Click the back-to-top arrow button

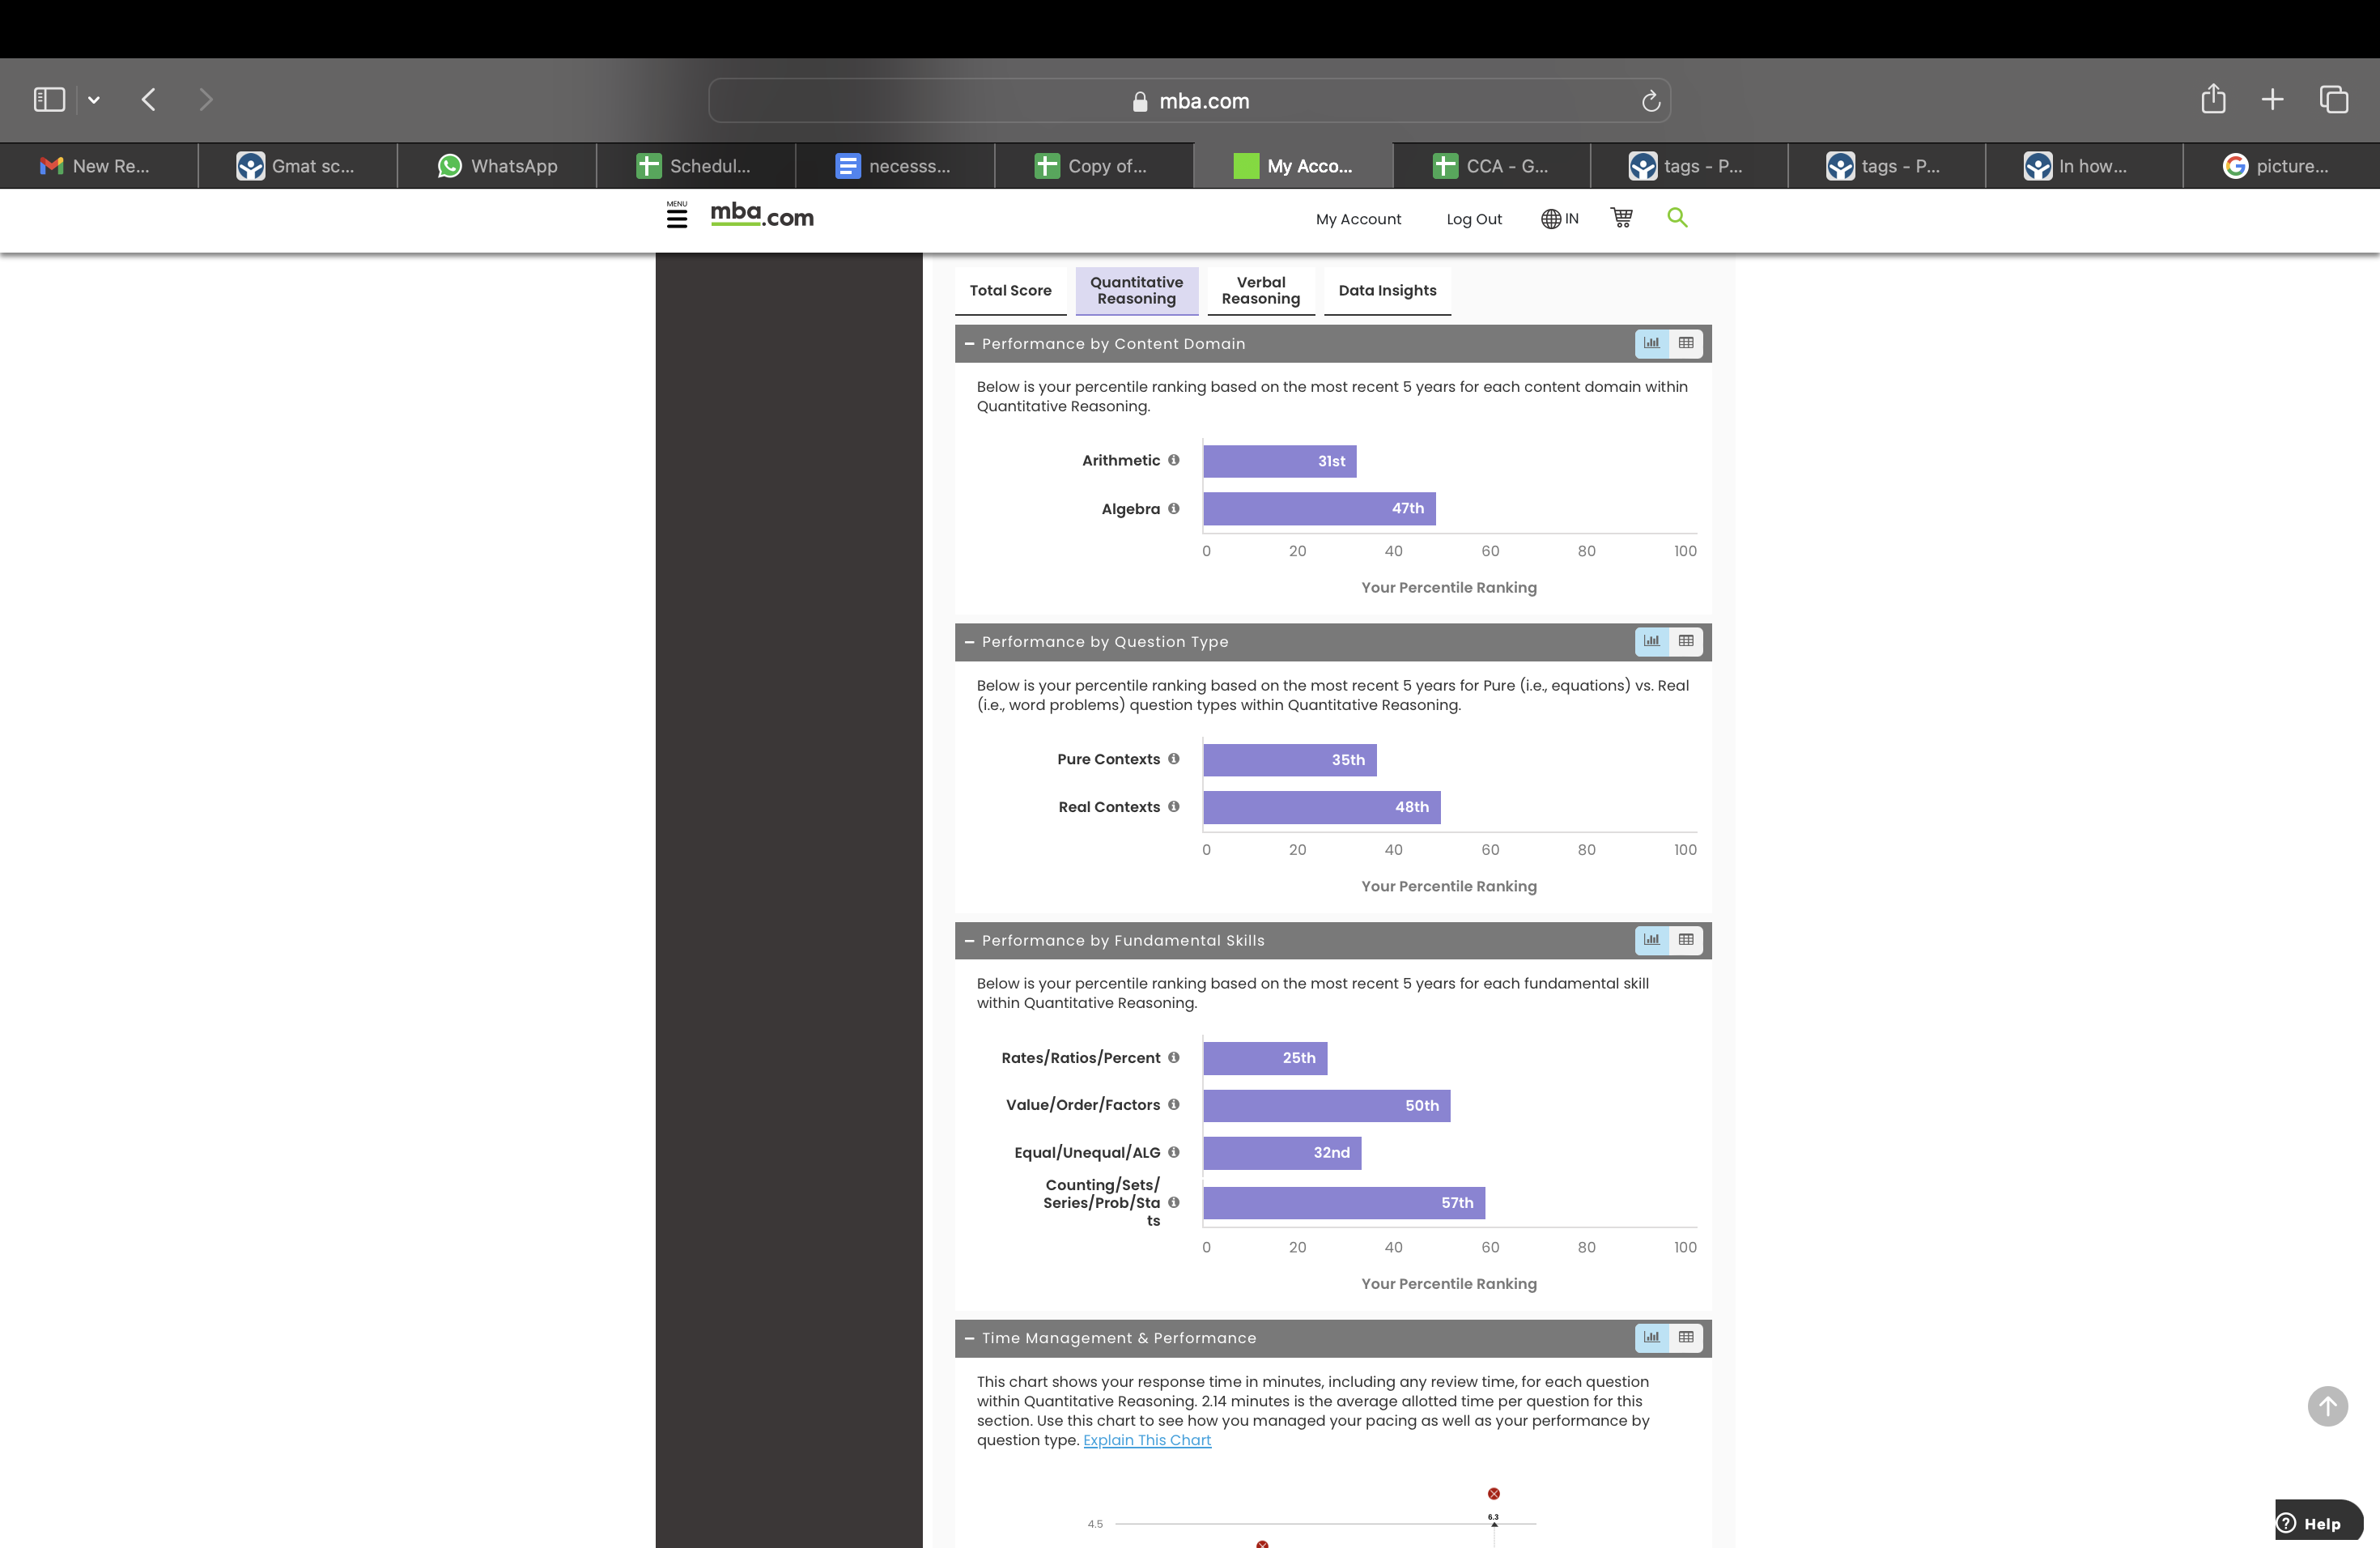click(x=2328, y=1406)
